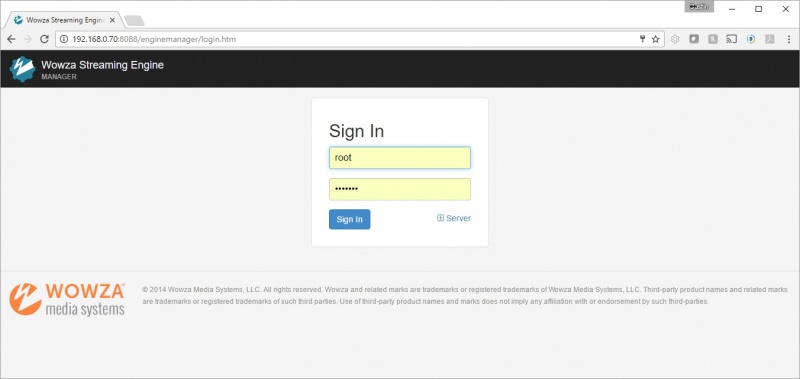The height and width of the screenshot is (379, 800).
Task: View site information icon in address bar
Action: click(x=64, y=39)
